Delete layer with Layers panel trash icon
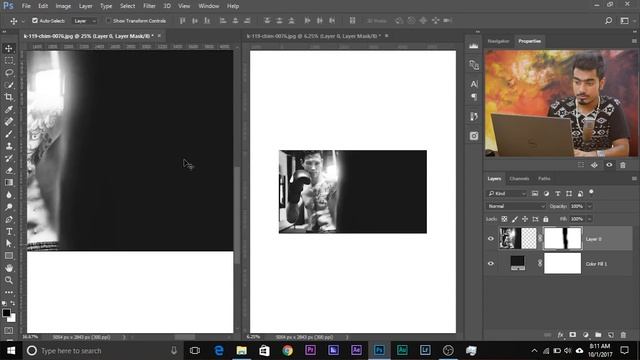Viewport: 640px width, 360px height. coord(623,335)
